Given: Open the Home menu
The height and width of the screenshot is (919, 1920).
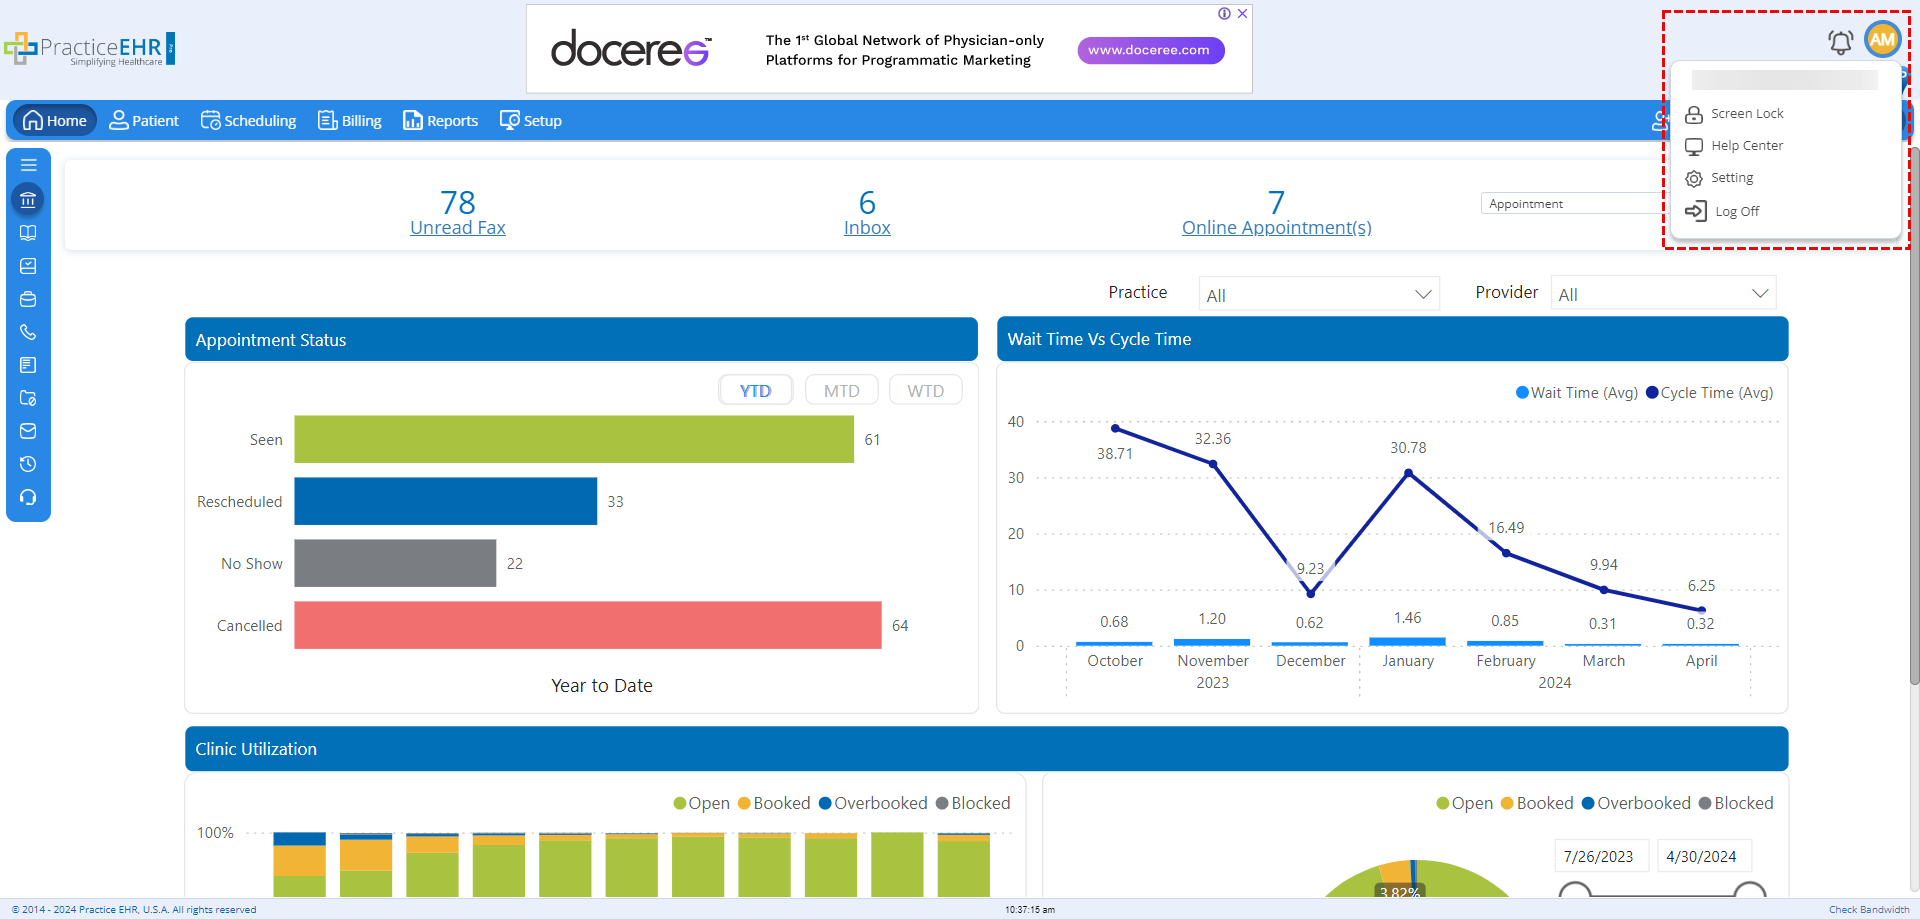Looking at the screenshot, I should [55, 121].
